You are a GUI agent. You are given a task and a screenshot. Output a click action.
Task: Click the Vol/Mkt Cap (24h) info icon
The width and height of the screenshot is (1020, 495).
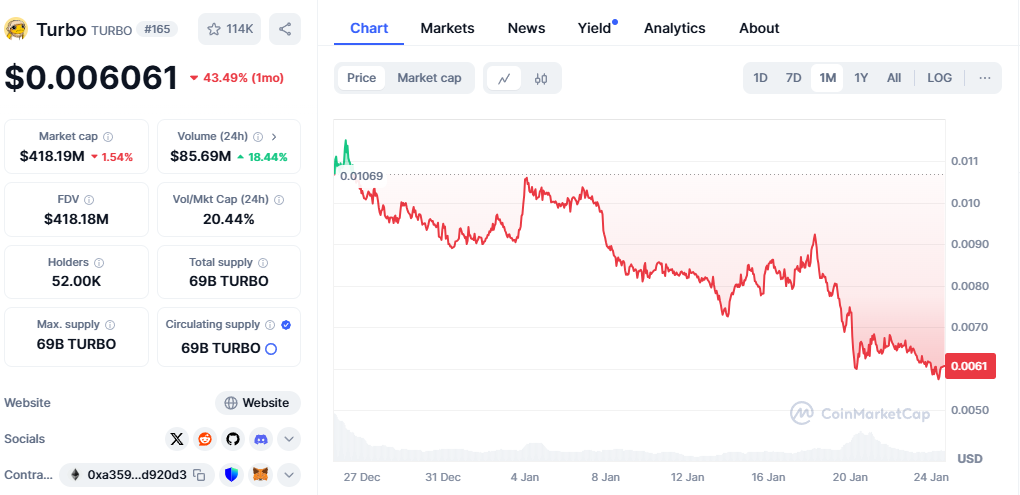278,200
